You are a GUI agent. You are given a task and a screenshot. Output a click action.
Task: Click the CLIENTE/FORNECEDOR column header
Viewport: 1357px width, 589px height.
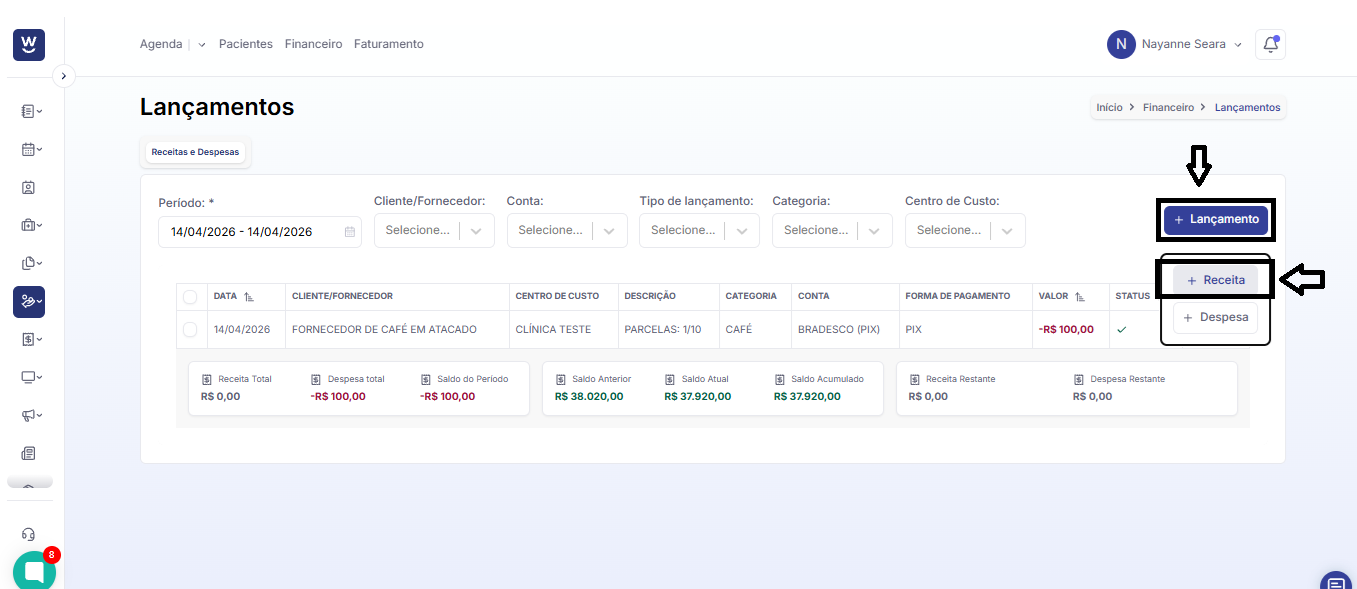click(342, 296)
